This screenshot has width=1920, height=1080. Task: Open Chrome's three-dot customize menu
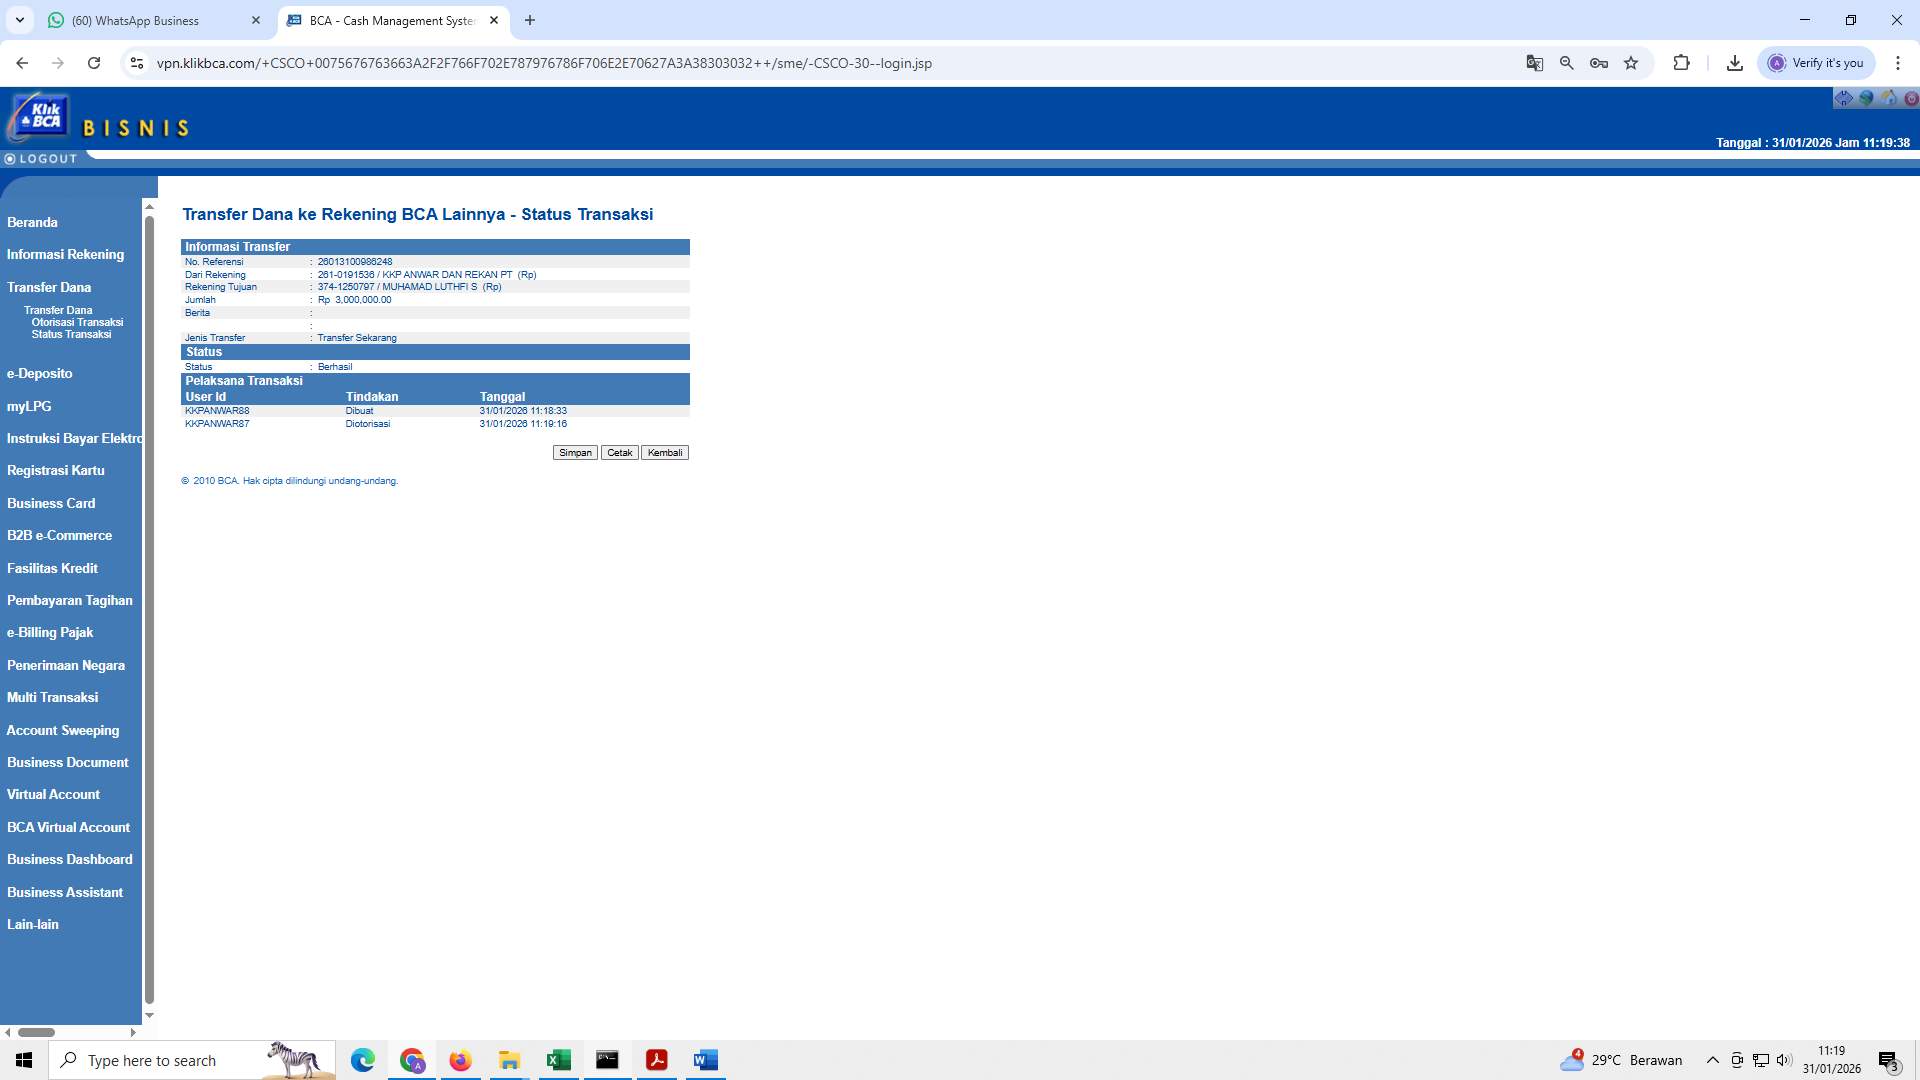[1899, 62]
